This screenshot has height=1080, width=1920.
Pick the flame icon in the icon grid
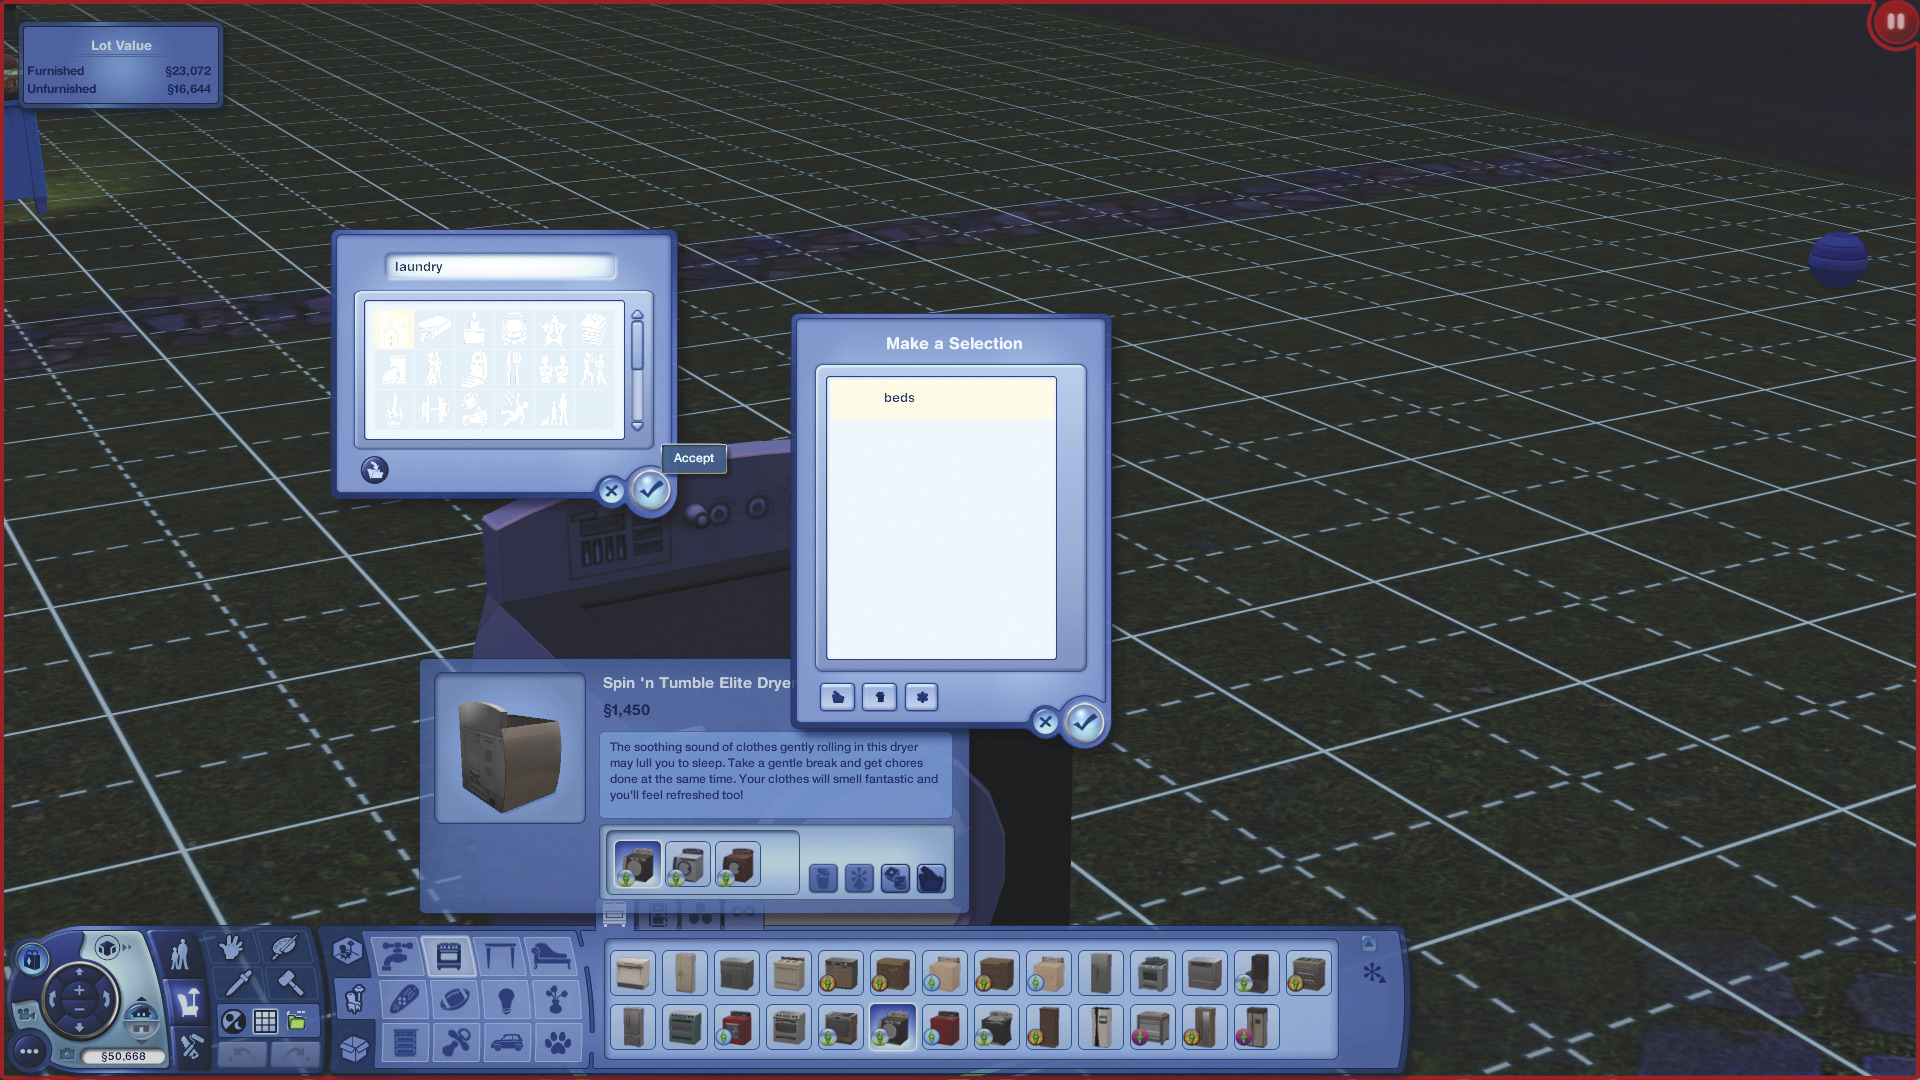tap(394, 409)
